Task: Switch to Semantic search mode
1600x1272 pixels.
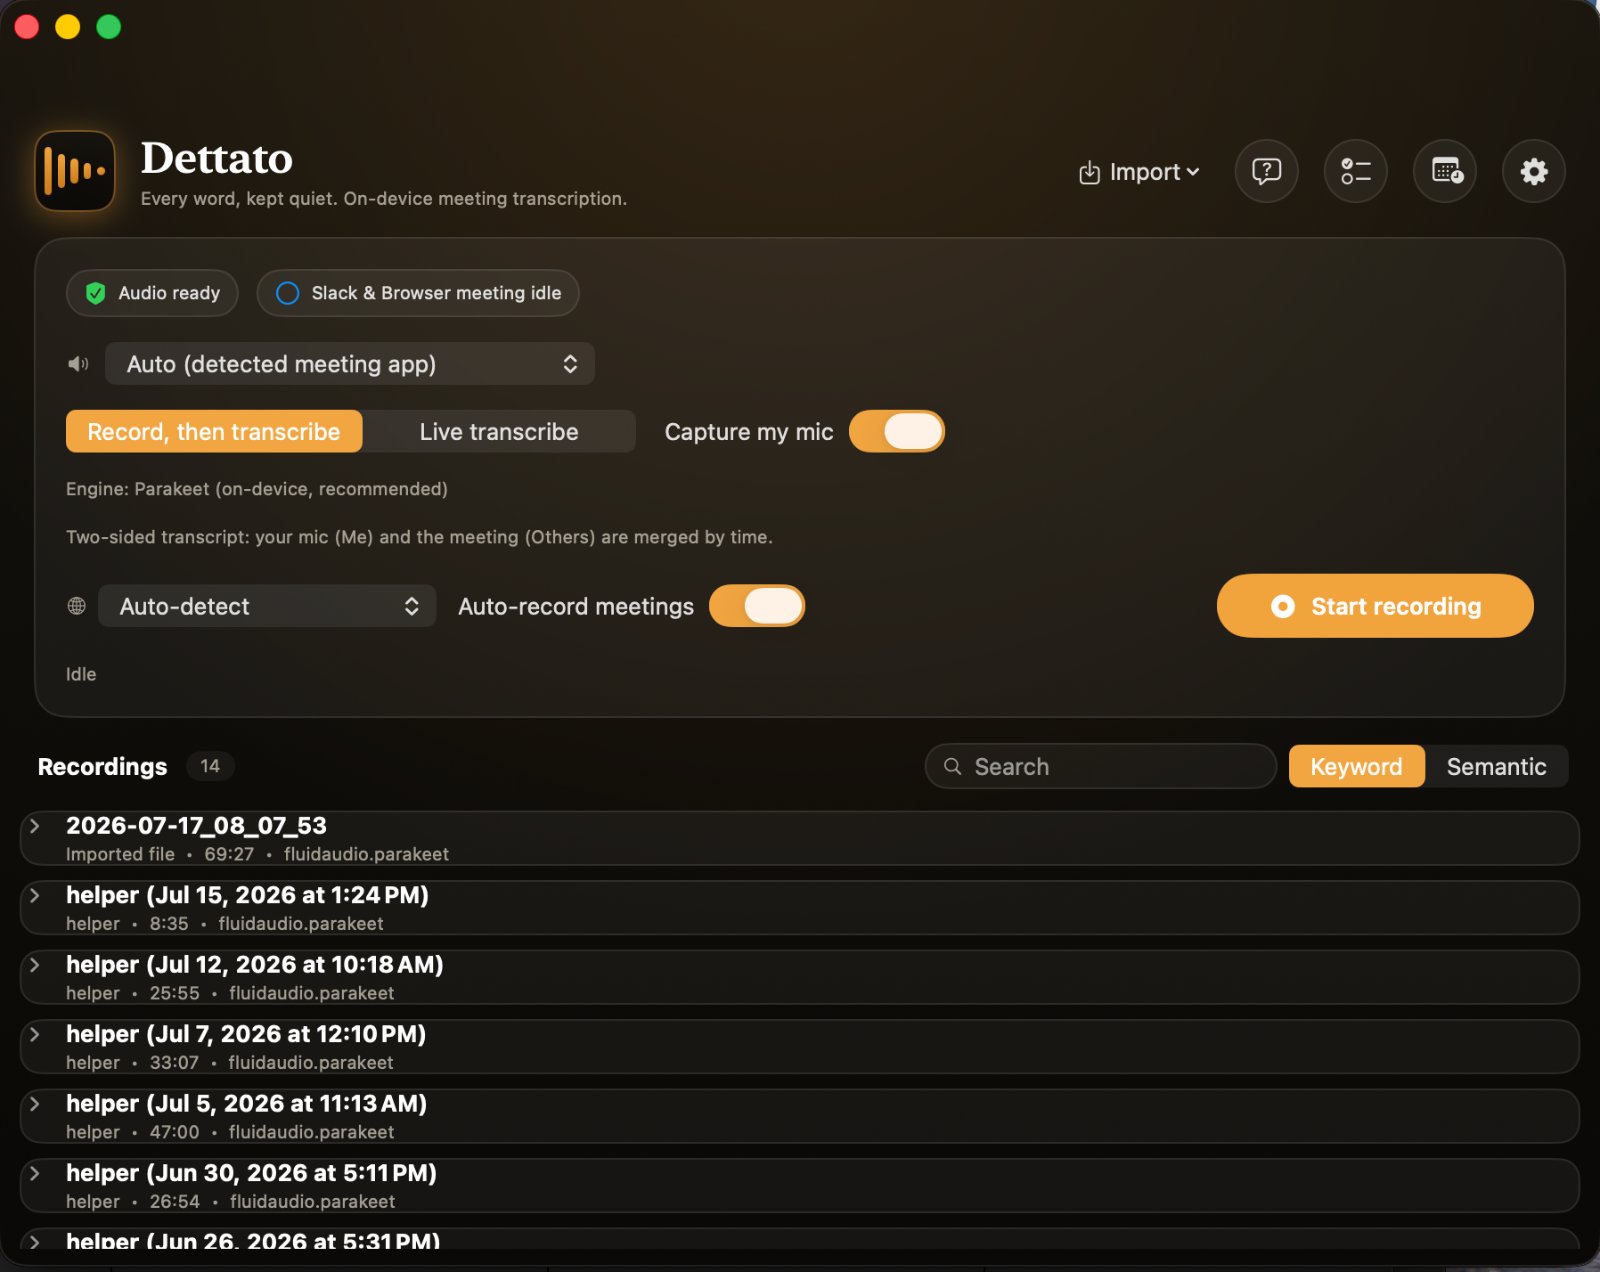Action: pyautogui.click(x=1496, y=766)
